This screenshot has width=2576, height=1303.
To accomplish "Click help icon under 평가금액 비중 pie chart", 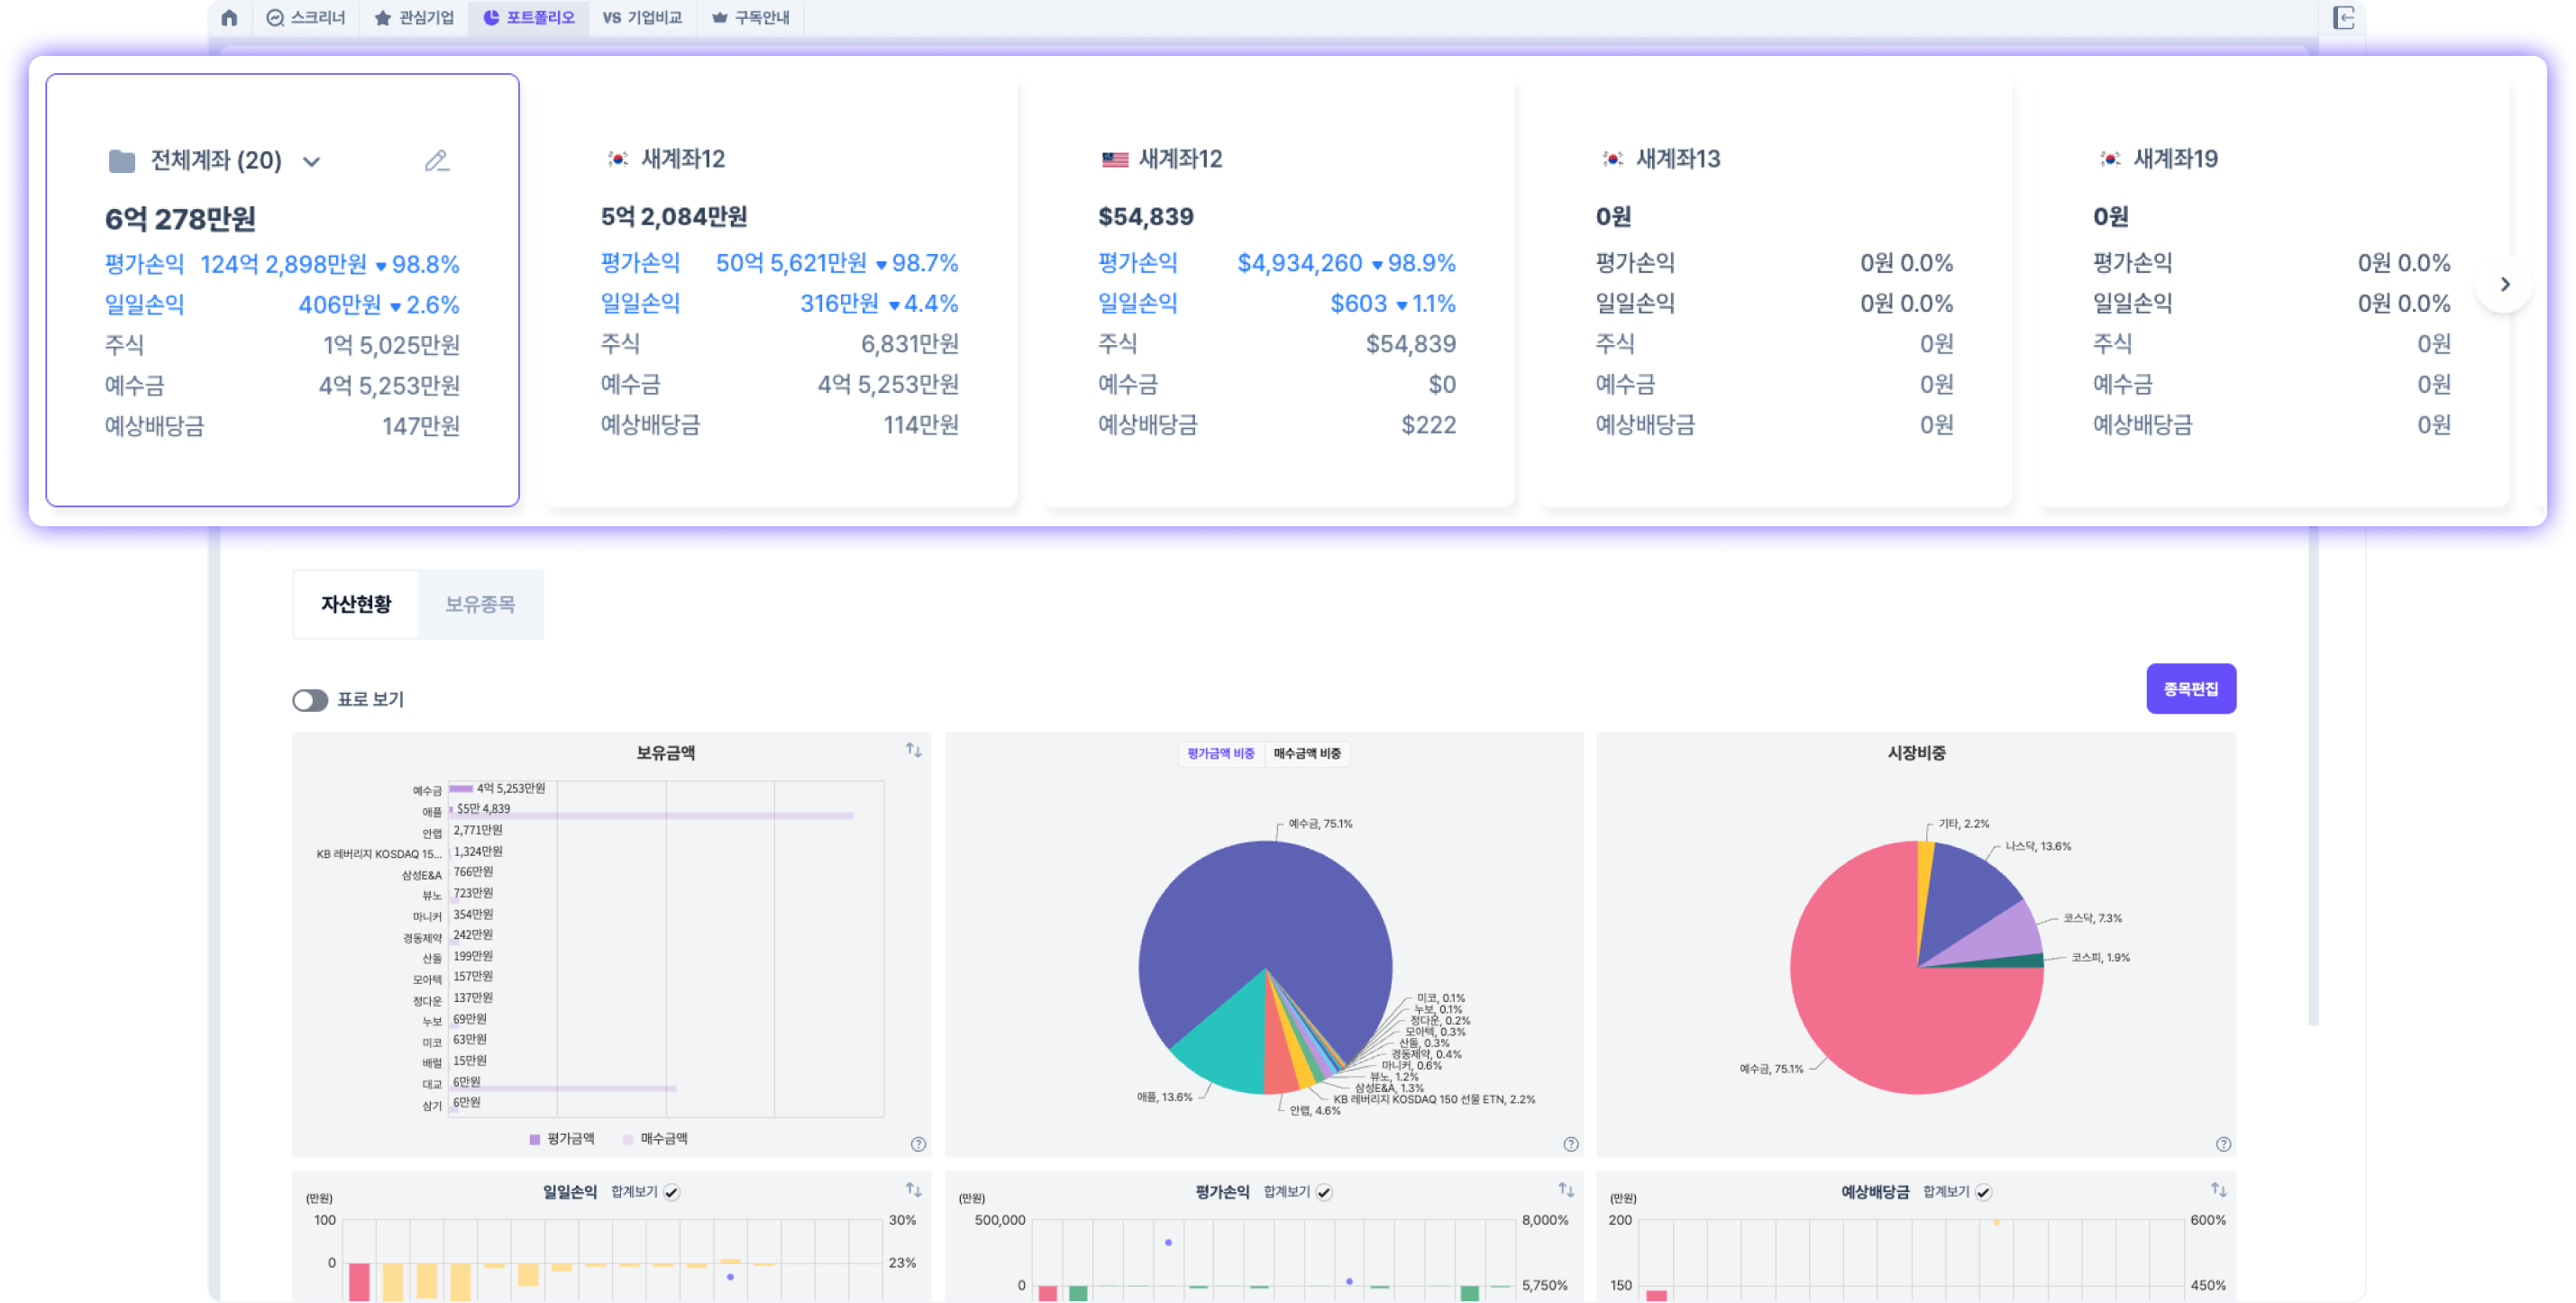I will 1570,1144.
